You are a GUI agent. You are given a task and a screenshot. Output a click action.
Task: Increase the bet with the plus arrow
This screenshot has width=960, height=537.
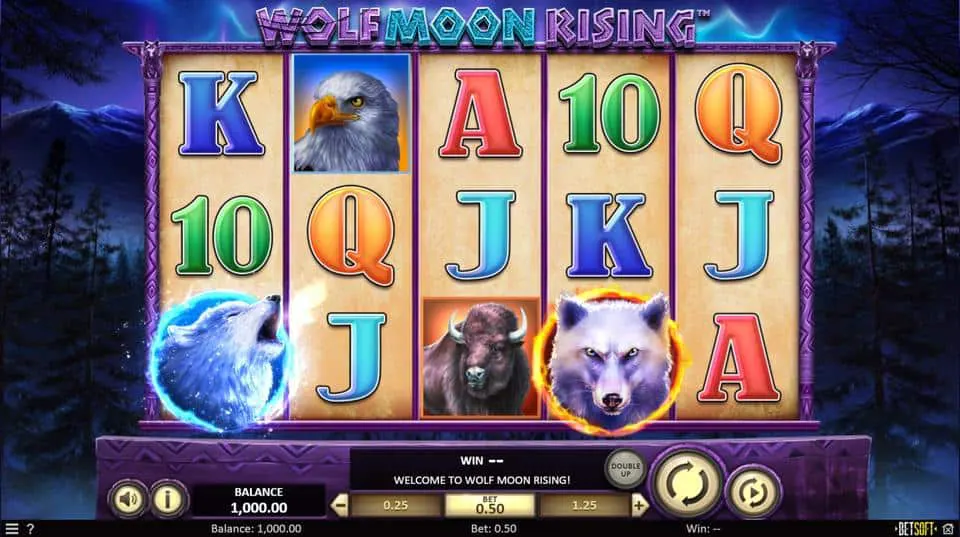point(639,506)
